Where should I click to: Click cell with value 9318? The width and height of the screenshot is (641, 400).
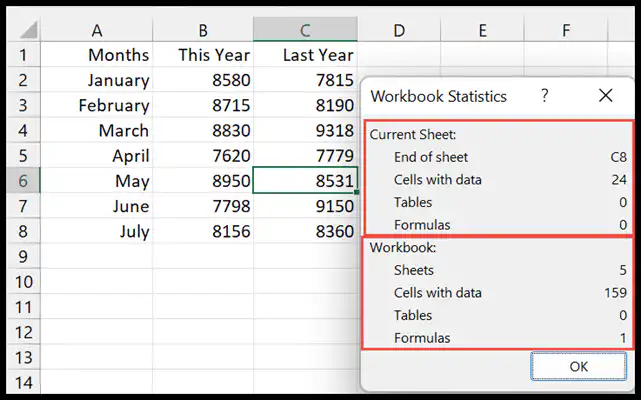[x=305, y=130]
